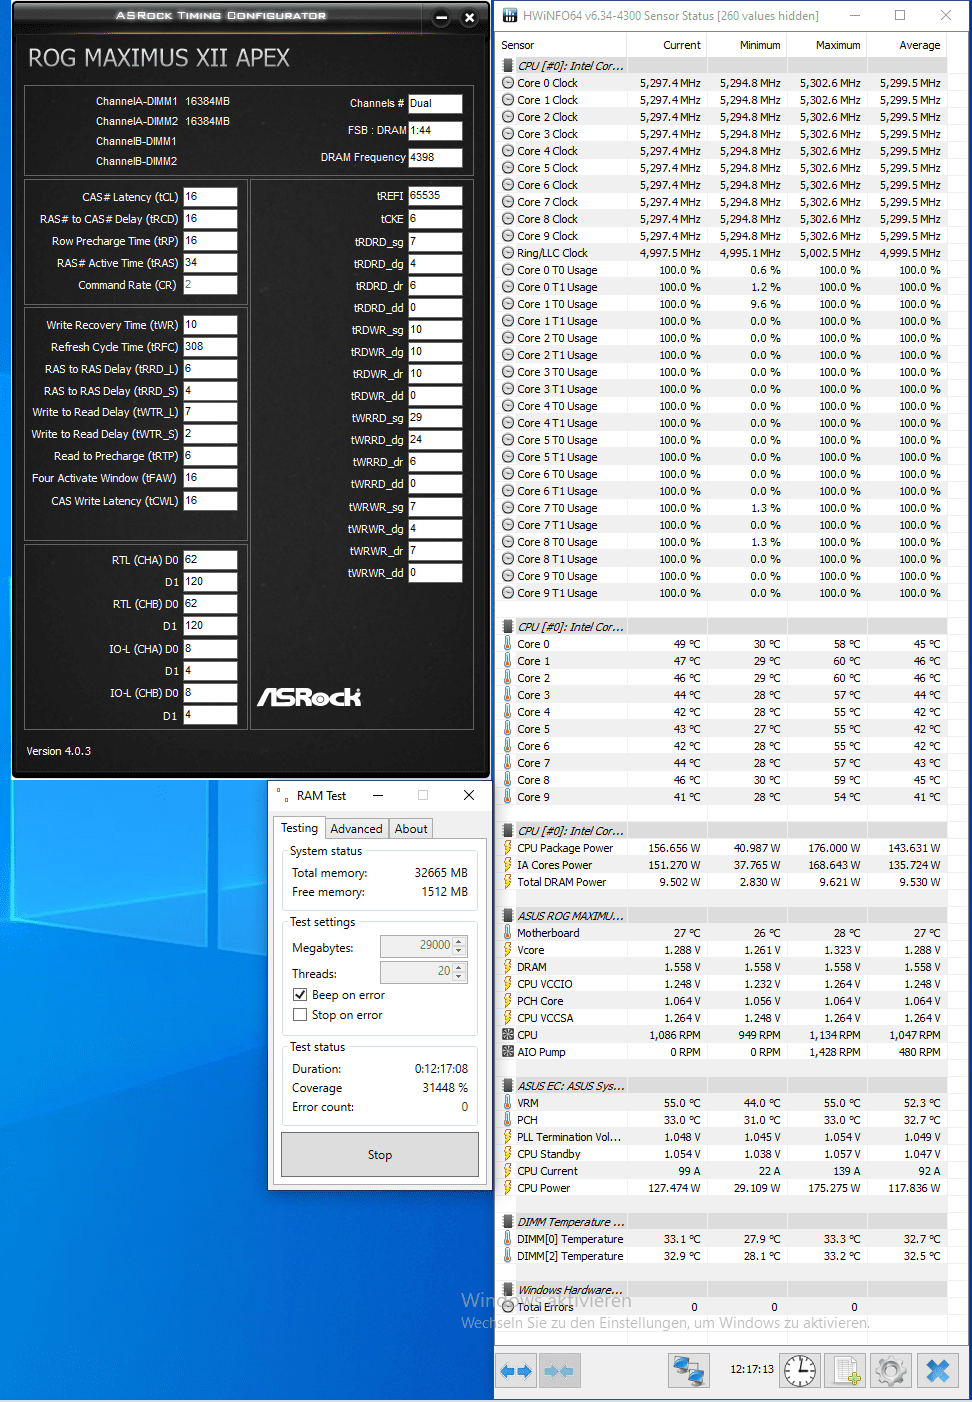Viewport: 972px width, 1402px height.
Task: Click the clock icon beside Core 0 Clock
Action: pos(508,83)
